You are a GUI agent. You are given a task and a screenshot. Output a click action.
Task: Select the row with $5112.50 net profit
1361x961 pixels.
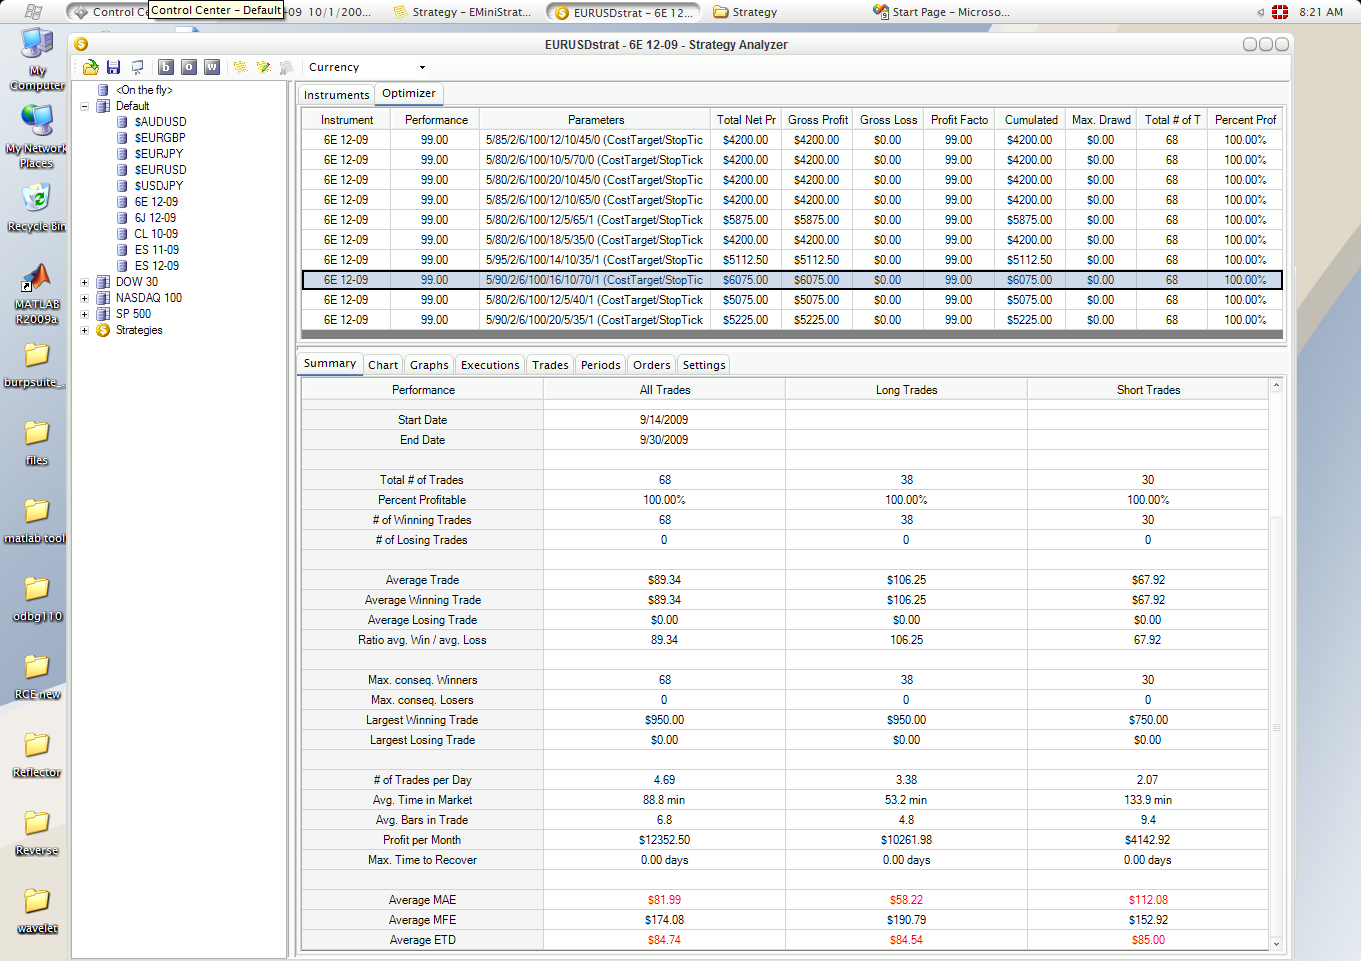tap(792, 260)
